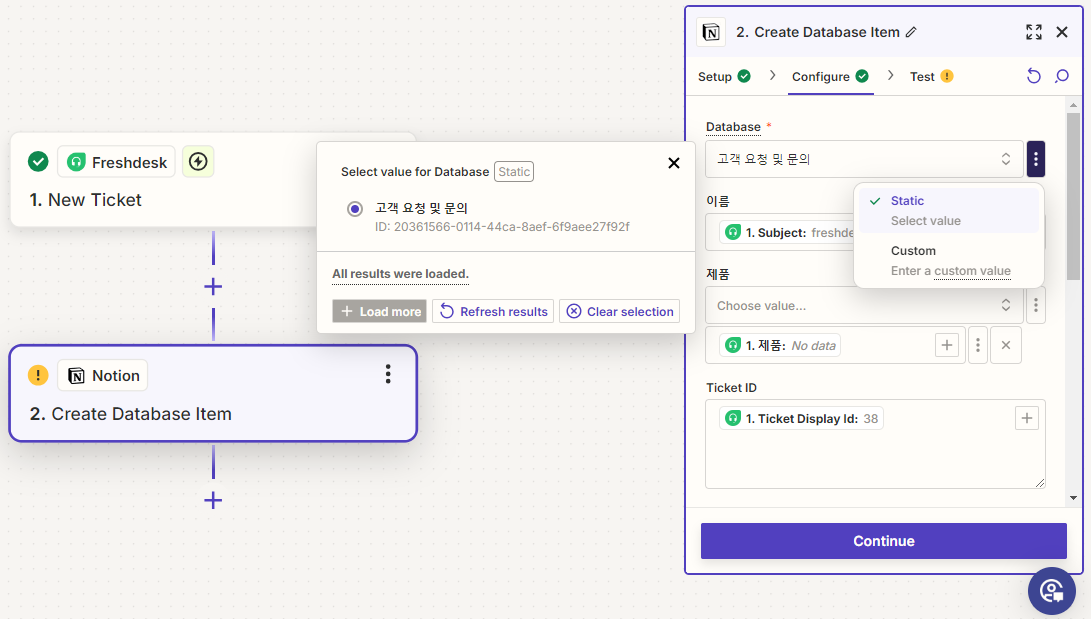Click the Notion logo in the panel header
Image resolution: width=1091 pixels, height=619 pixels.
click(711, 32)
